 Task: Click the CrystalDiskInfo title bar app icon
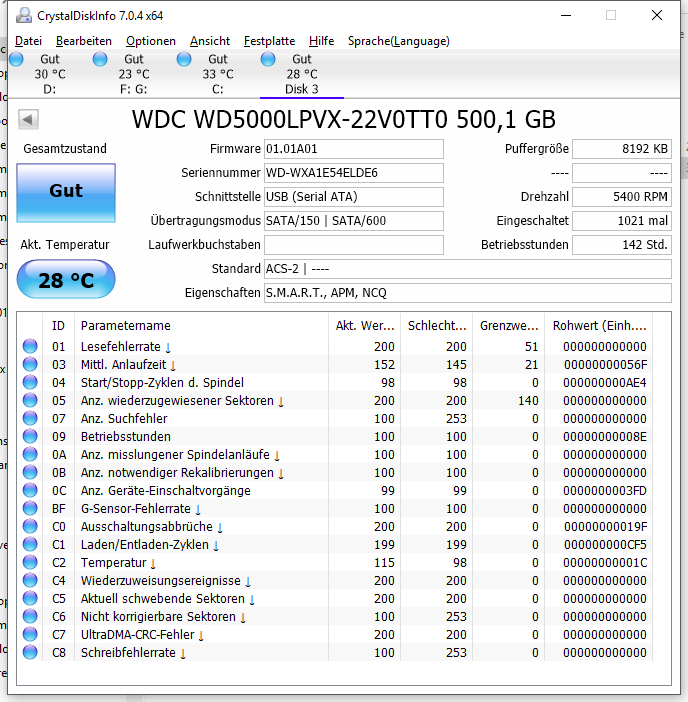coord(23,16)
